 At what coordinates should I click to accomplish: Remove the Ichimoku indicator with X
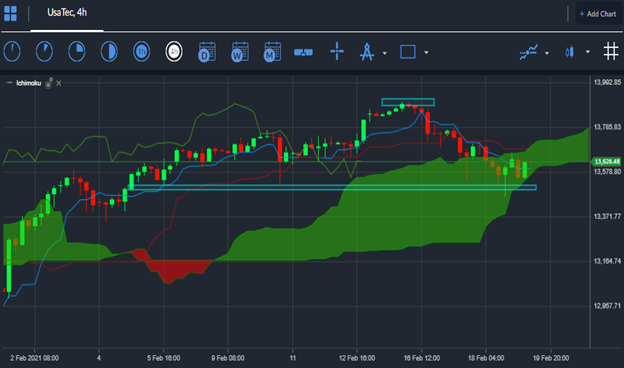pos(59,83)
